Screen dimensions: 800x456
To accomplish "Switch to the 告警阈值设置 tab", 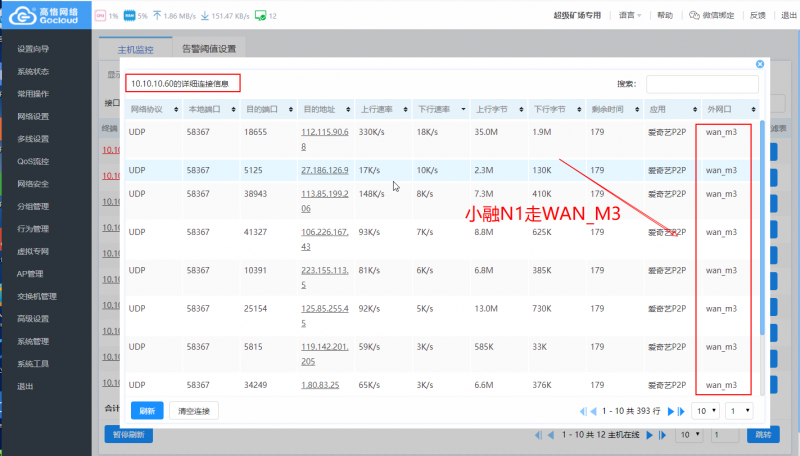I will tap(208, 48).
